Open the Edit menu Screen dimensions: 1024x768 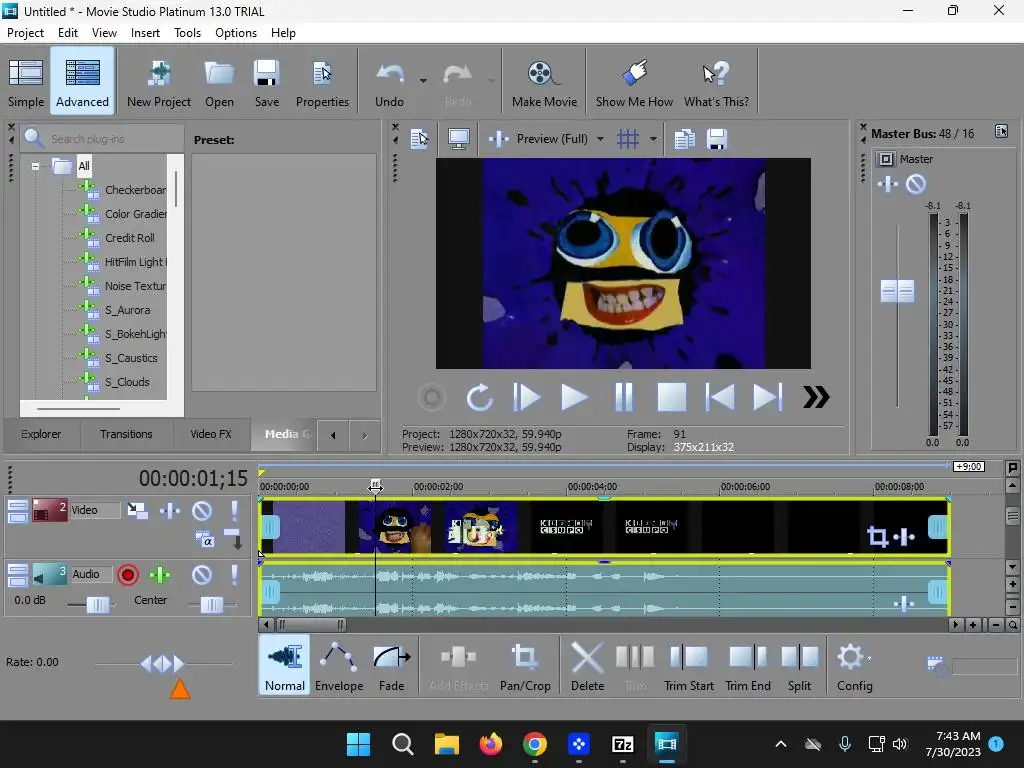pos(67,33)
